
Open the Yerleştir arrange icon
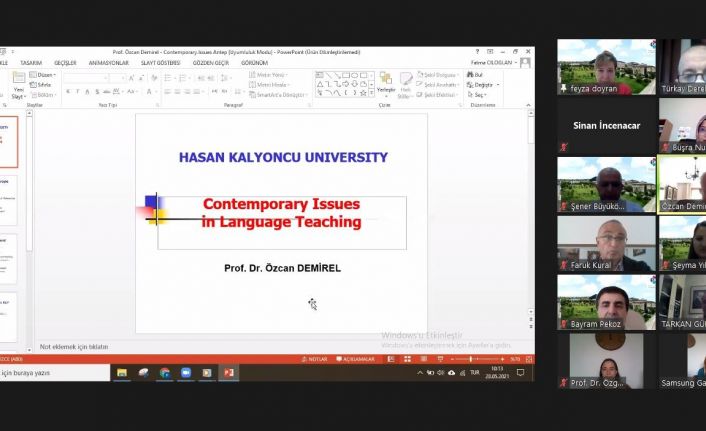pos(386,83)
